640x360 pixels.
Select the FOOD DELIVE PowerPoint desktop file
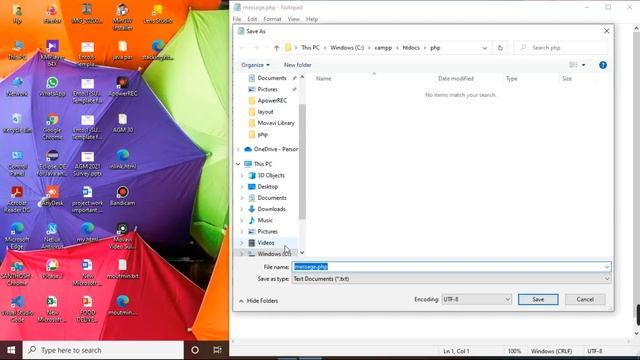click(87, 309)
